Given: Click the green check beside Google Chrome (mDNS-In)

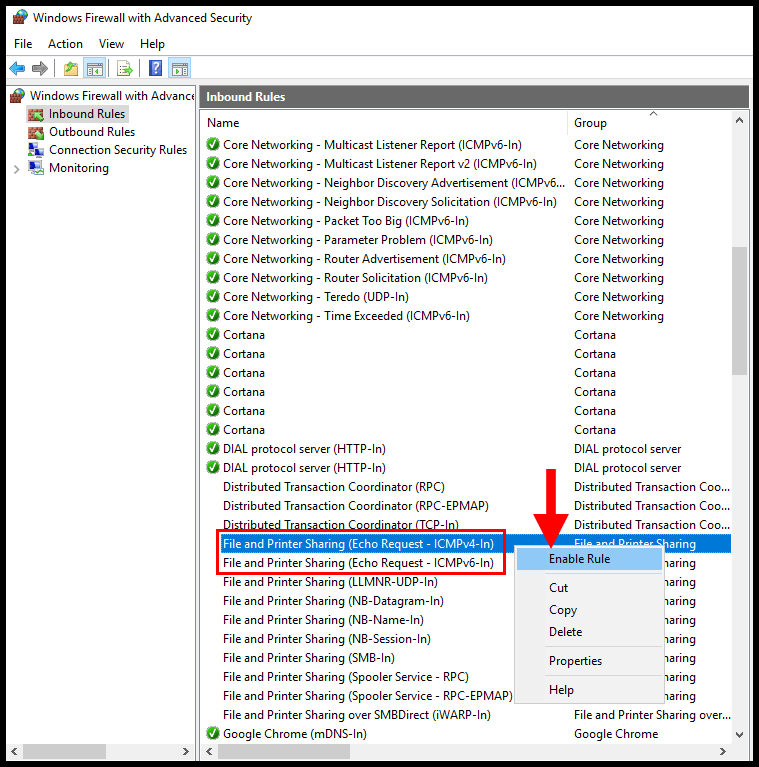Looking at the screenshot, I should 213,733.
